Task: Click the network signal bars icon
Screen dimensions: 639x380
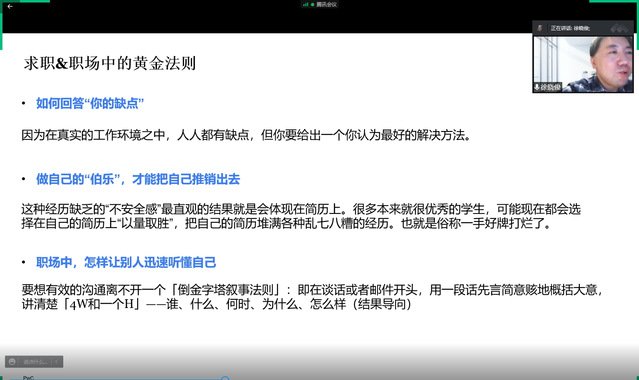Action: pyautogui.click(x=305, y=4)
